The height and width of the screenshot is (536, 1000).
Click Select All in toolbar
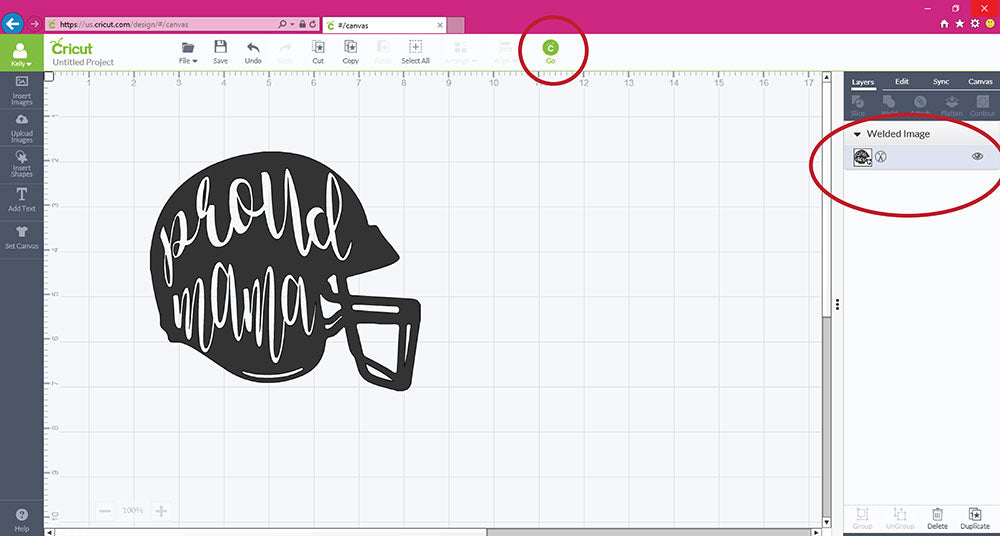pos(415,50)
